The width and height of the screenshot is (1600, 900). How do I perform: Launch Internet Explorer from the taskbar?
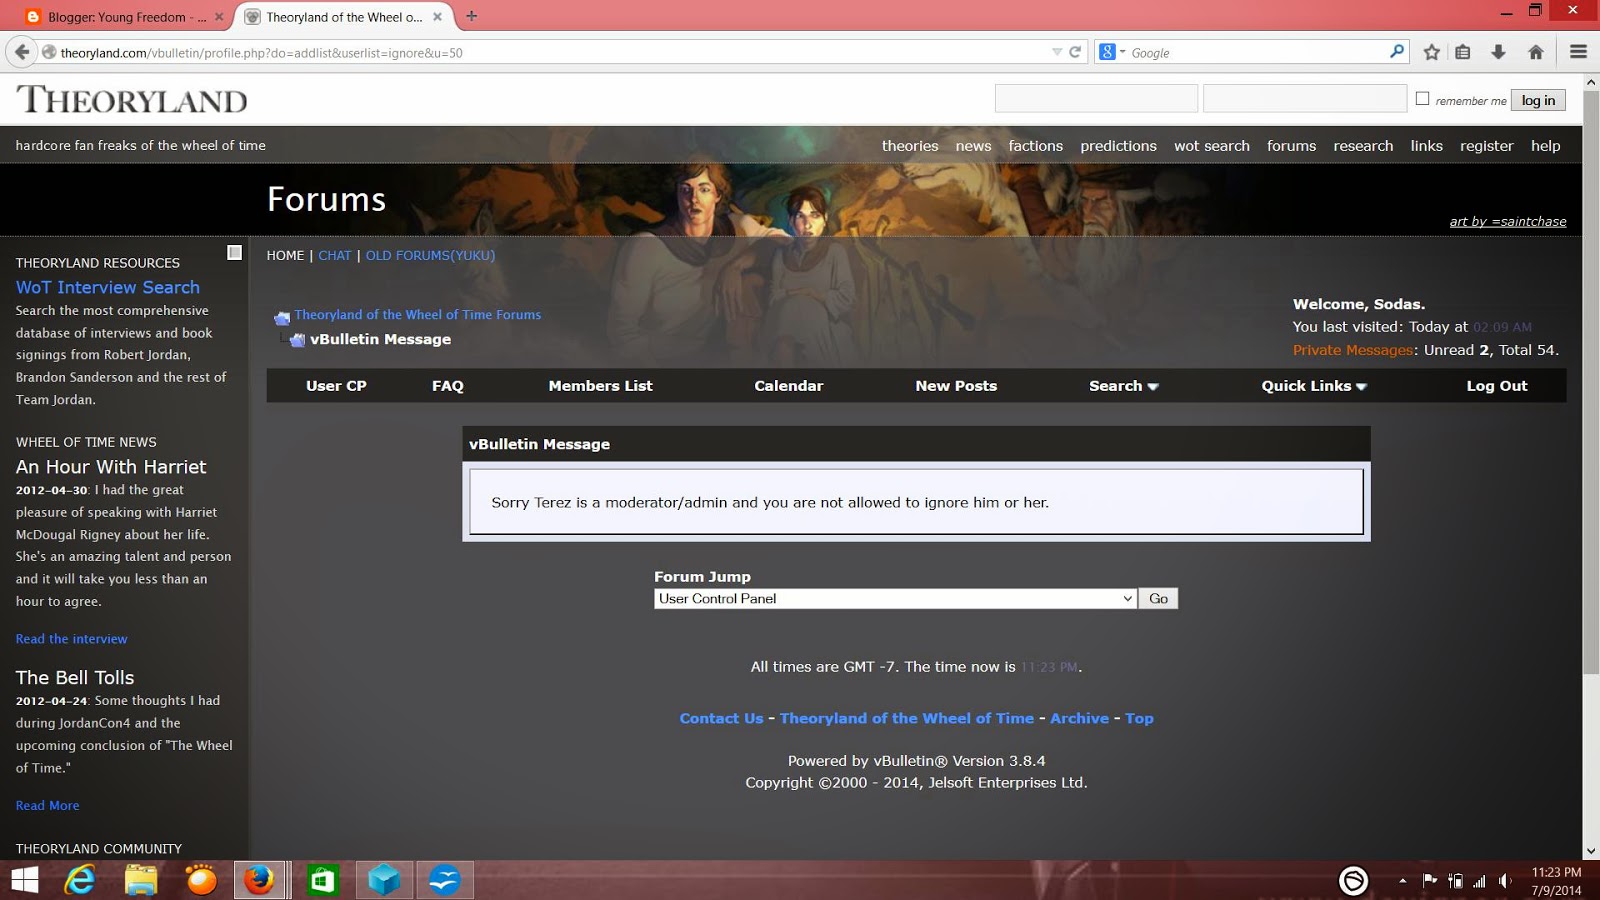[x=80, y=880]
